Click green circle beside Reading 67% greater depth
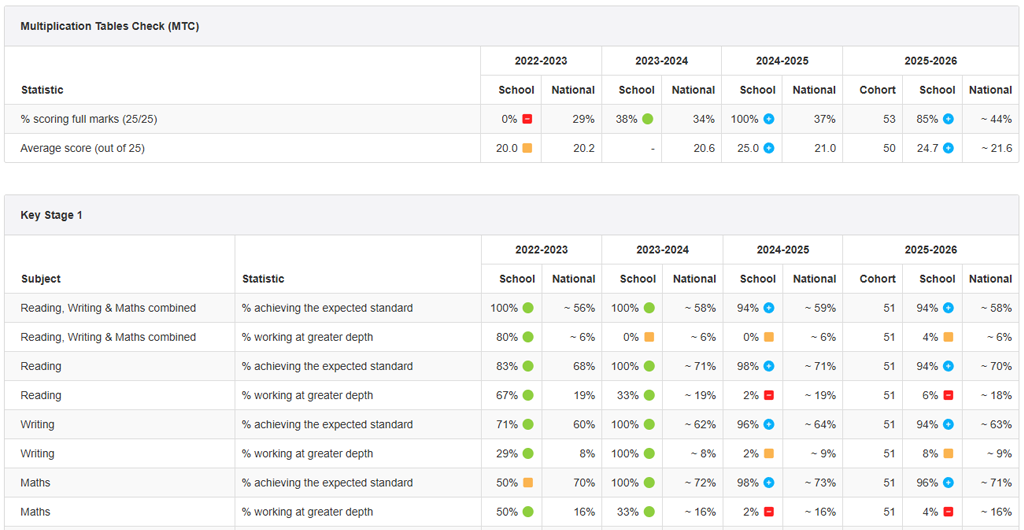The image size is (1024, 530). pos(528,395)
